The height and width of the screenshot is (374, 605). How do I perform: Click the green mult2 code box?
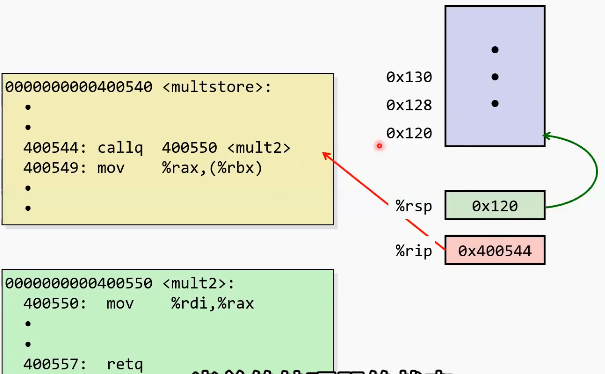[x=168, y=322]
